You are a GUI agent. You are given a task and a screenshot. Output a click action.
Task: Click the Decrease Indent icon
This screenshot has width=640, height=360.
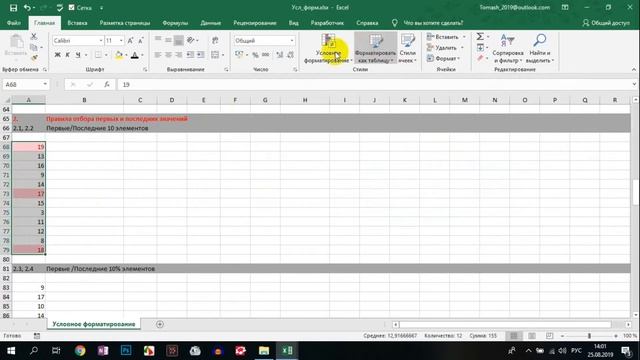click(190, 55)
